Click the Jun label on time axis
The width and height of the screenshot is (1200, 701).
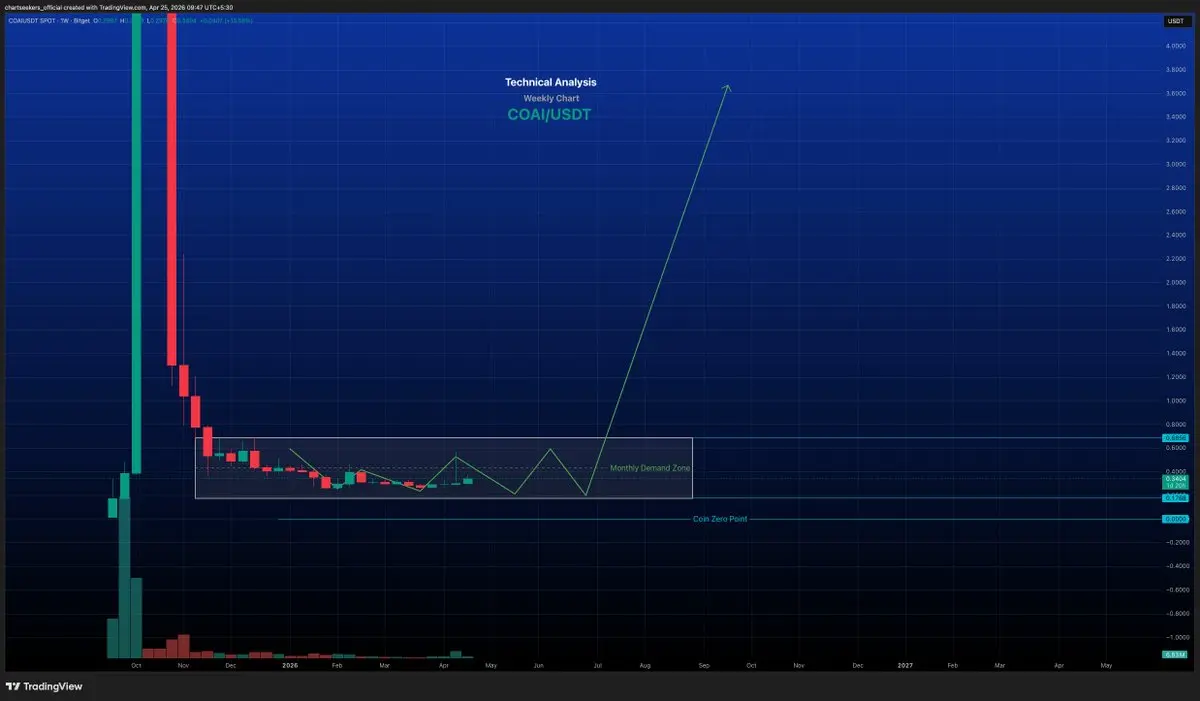coord(538,664)
